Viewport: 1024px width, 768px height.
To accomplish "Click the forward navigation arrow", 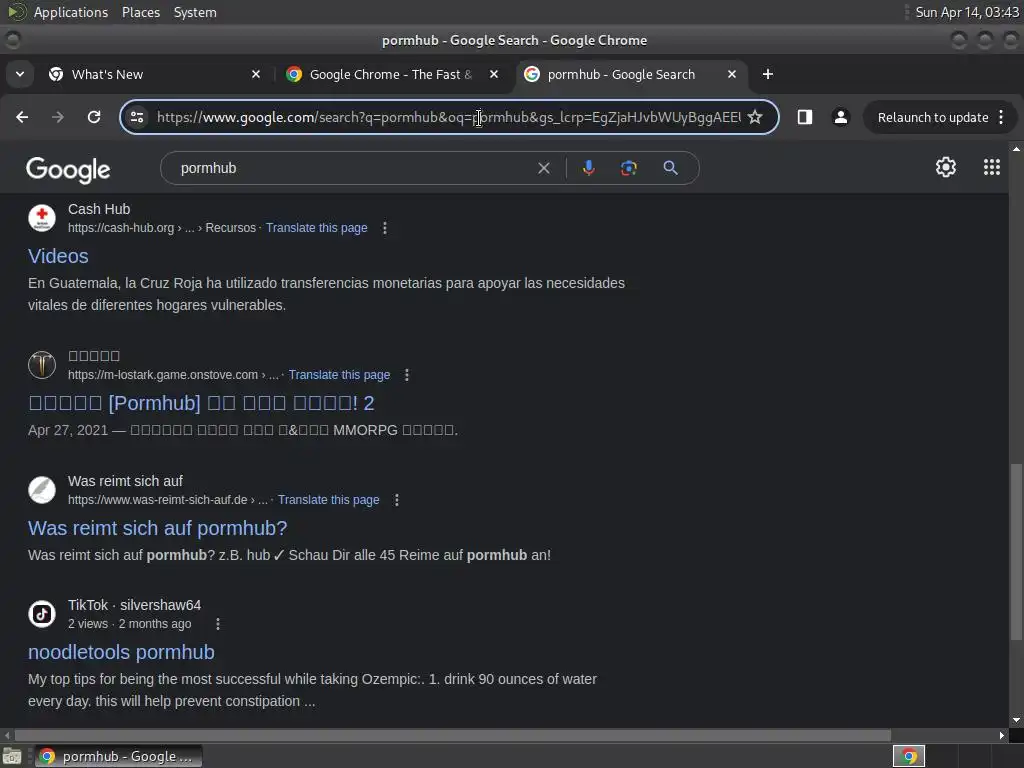I will pyautogui.click(x=57, y=117).
